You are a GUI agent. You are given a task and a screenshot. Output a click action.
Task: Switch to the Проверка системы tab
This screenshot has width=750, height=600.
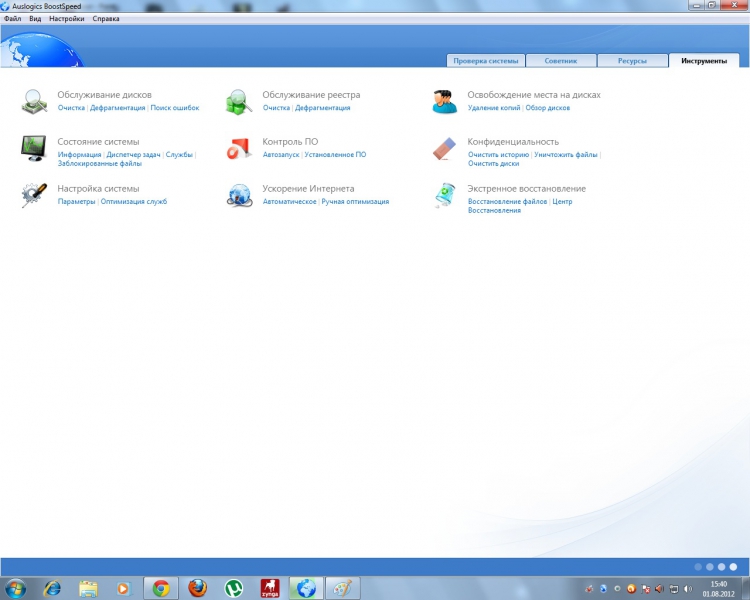pyautogui.click(x=485, y=61)
